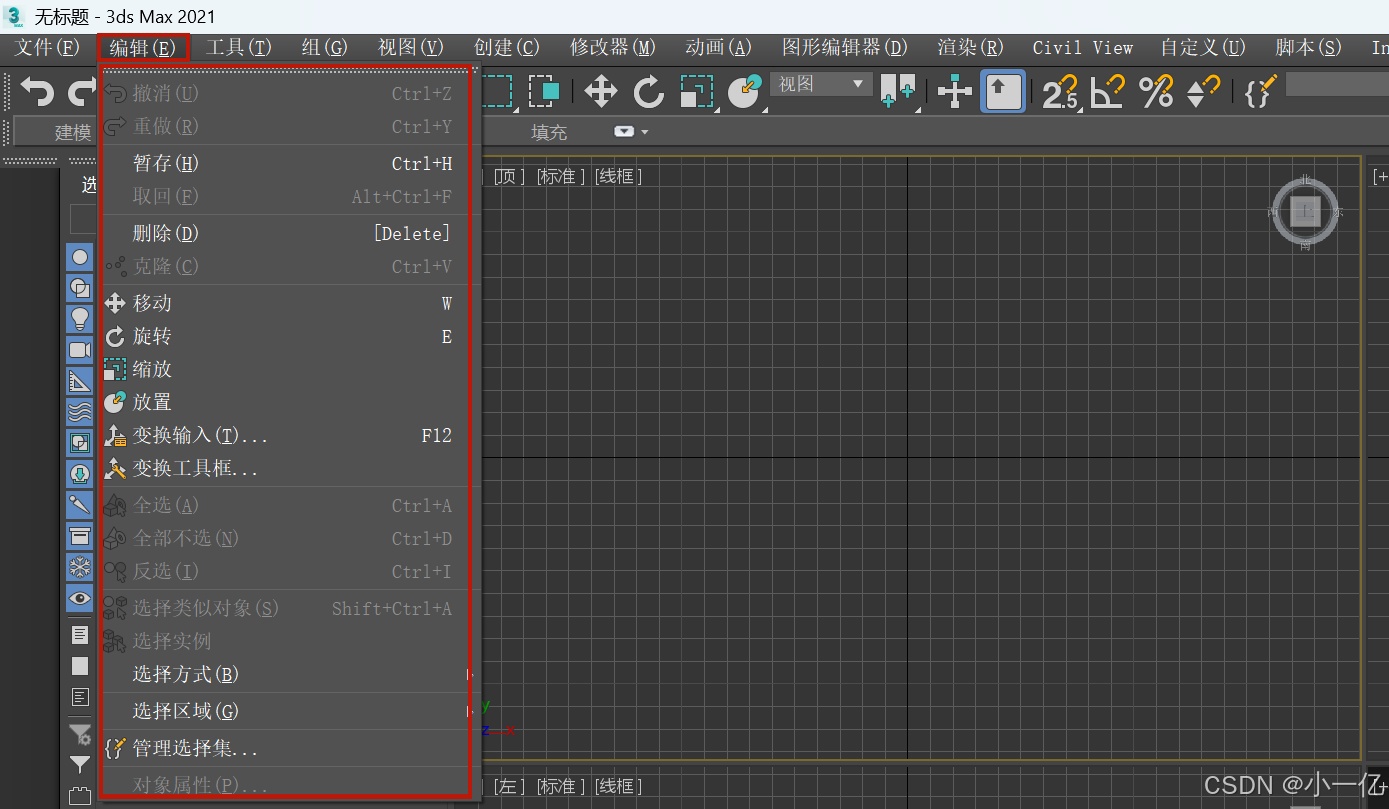Click the top viewport [线框] label

[x=619, y=176]
